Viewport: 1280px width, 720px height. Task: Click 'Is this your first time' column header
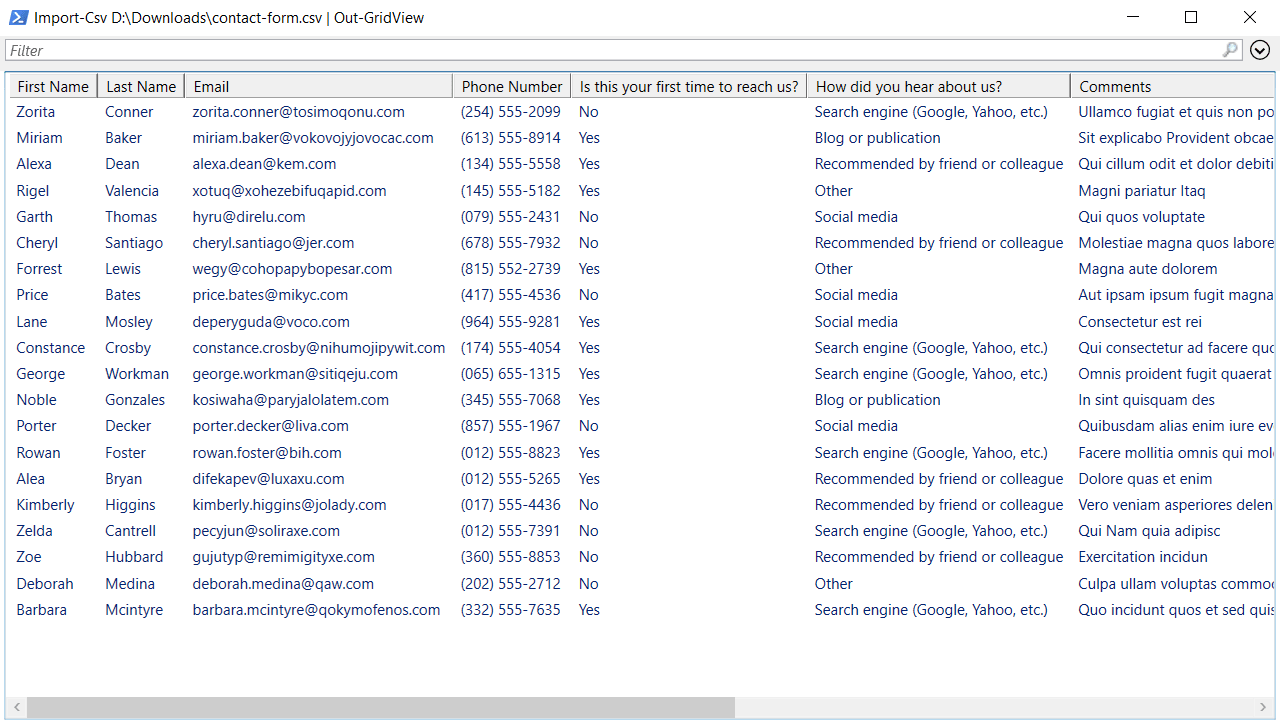(689, 87)
